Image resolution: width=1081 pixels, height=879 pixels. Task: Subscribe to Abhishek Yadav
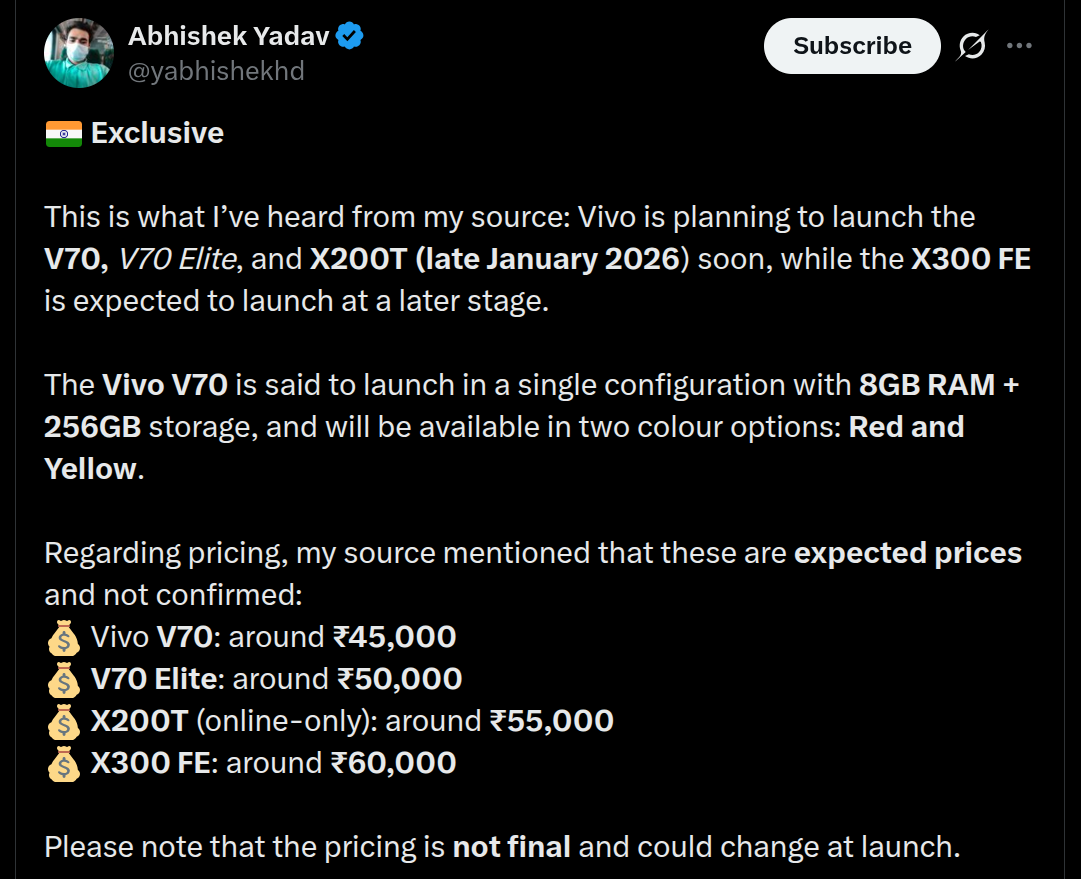[851, 45]
